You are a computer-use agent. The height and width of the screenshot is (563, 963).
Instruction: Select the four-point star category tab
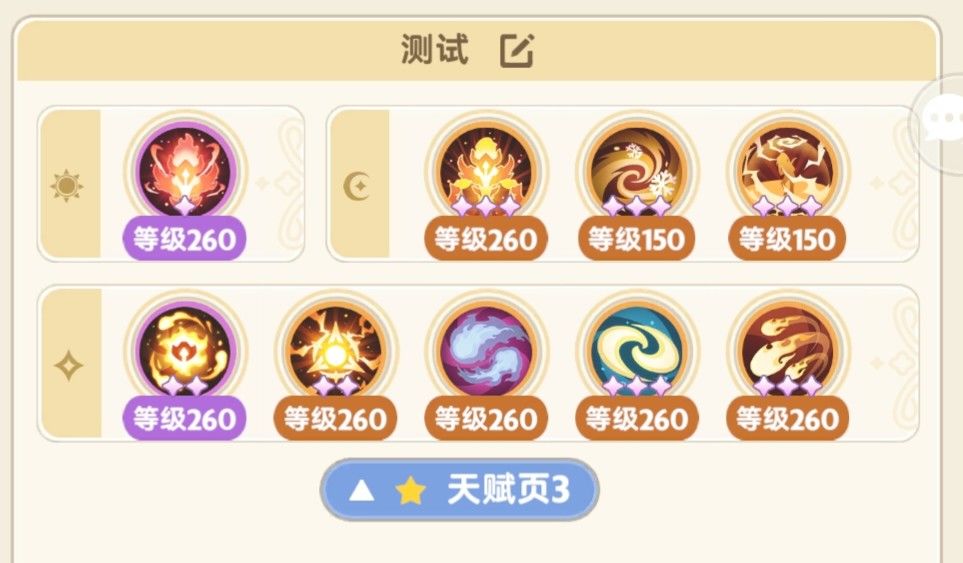click(x=68, y=365)
